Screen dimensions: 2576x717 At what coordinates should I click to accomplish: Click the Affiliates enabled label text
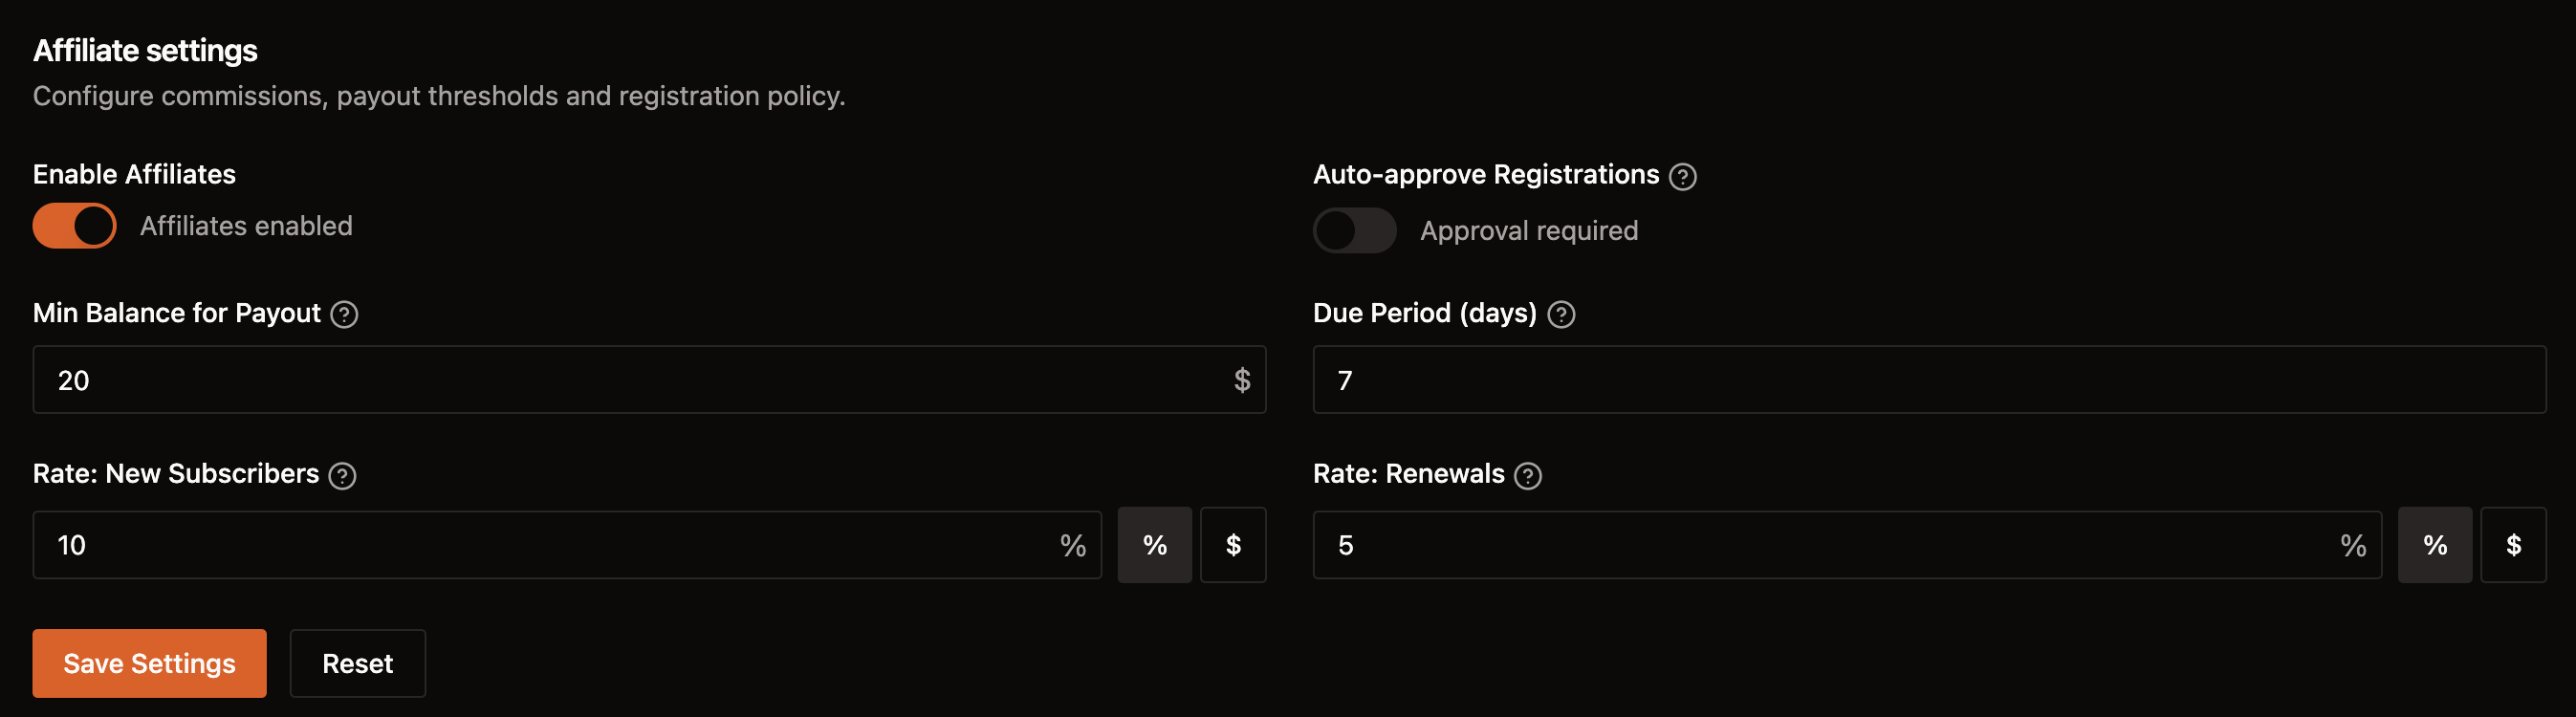246,226
